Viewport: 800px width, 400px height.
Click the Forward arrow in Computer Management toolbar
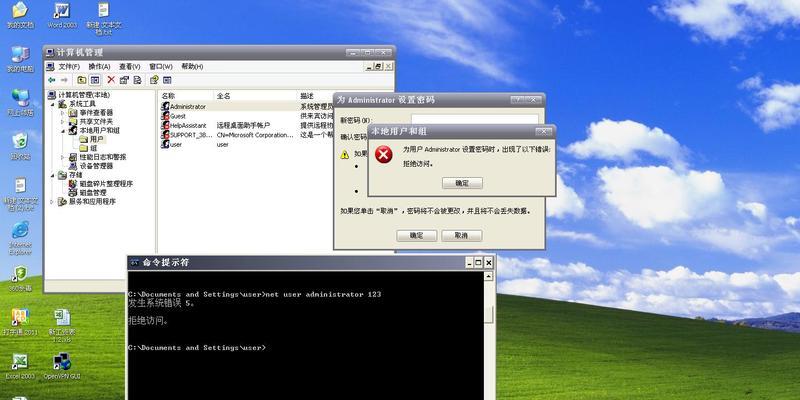point(64,80)
